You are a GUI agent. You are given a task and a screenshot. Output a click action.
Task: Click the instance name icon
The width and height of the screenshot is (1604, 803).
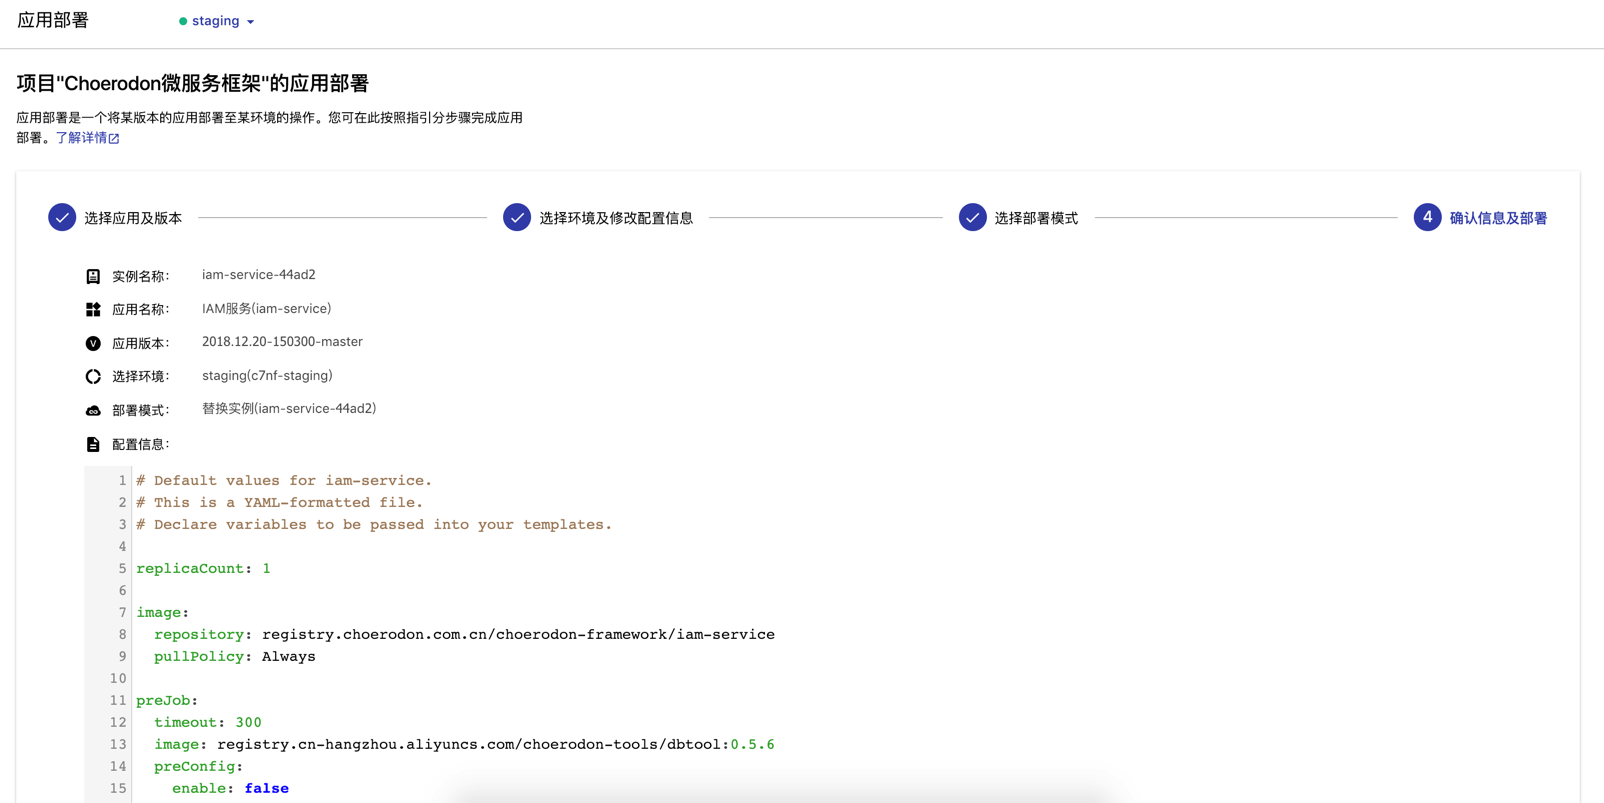pyautogui.click(x=93, y=276)
